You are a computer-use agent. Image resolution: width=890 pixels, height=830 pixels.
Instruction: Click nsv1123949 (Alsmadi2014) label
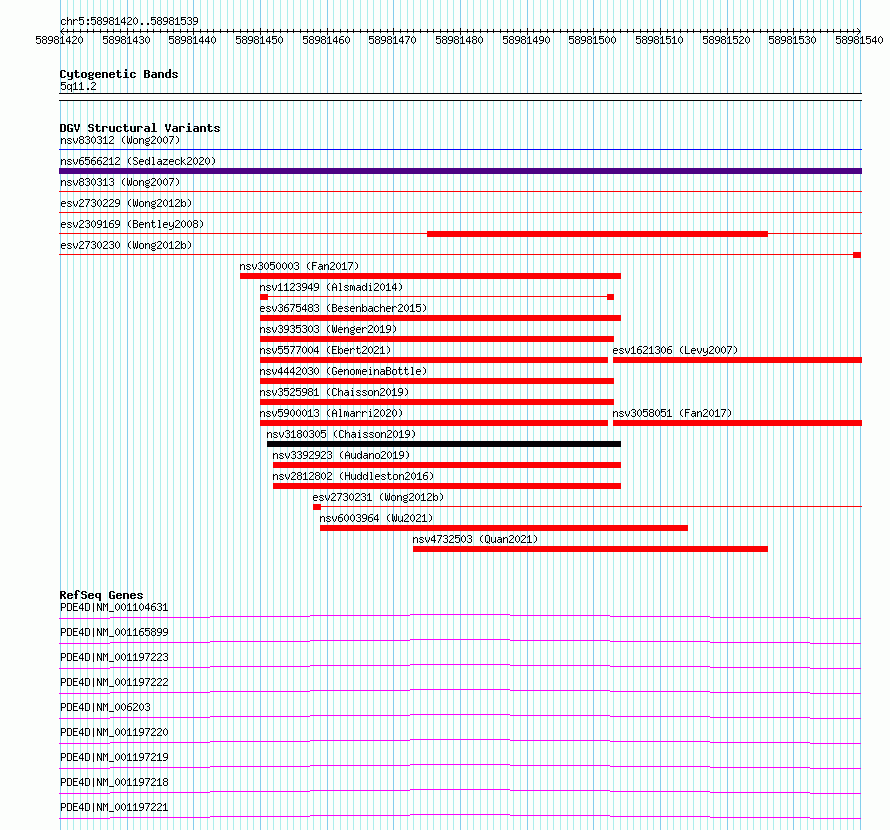tap(331, 287)
